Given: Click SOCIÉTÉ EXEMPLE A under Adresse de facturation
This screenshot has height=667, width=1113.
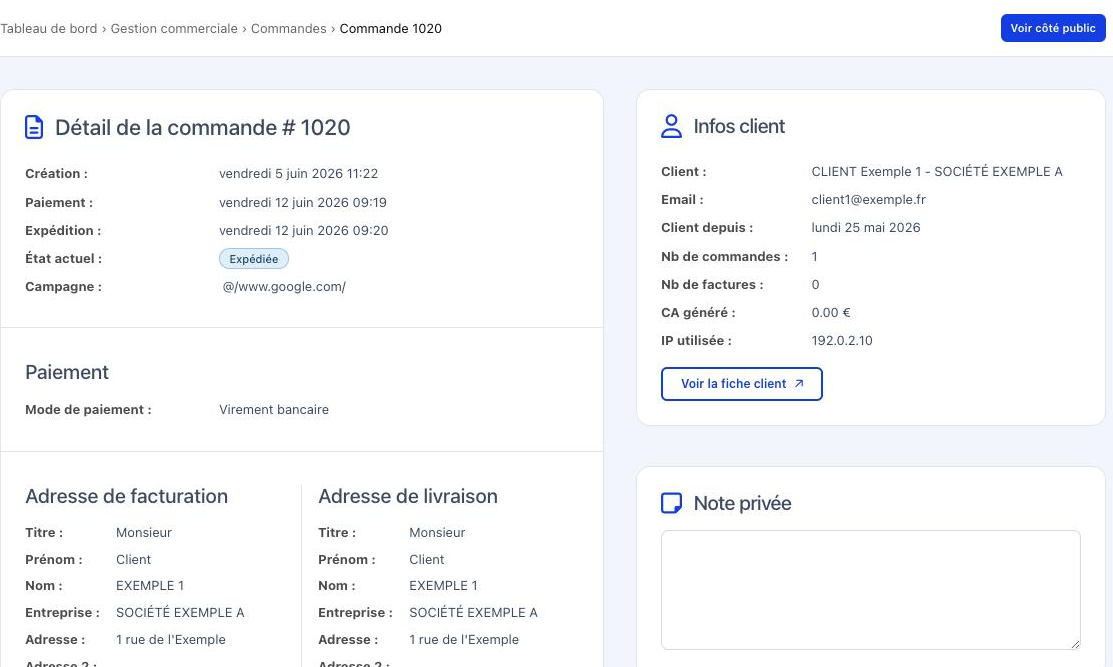Looking at the screenshot, I should tap(180, 612).
